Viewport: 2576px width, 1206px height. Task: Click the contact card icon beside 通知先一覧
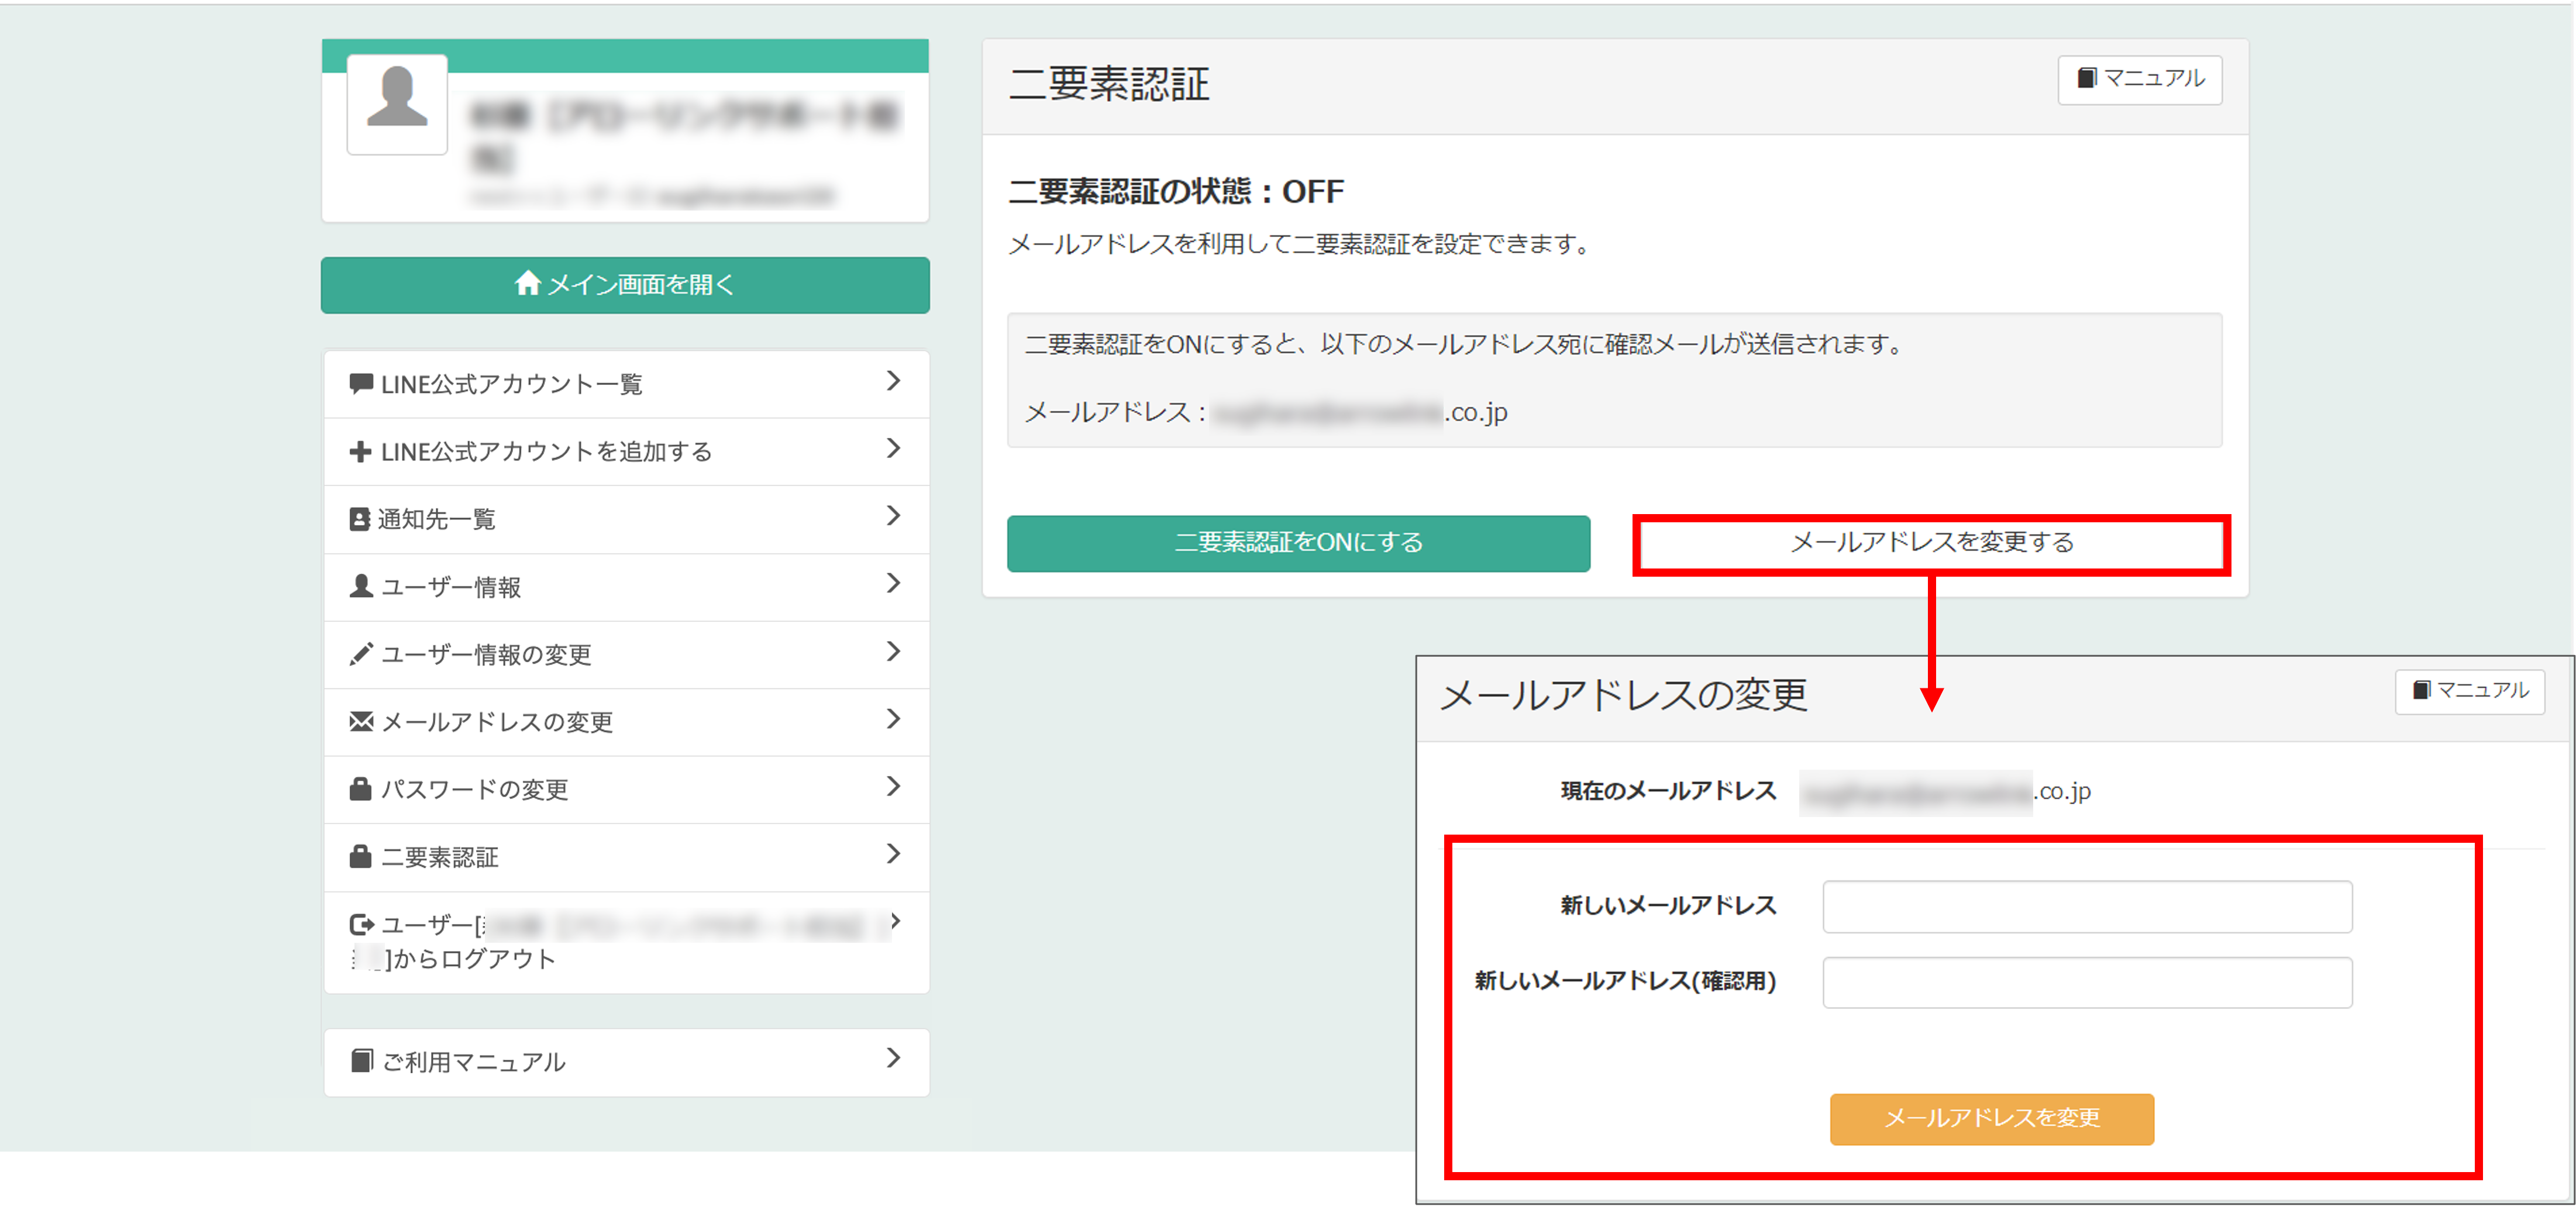(359, 519)
